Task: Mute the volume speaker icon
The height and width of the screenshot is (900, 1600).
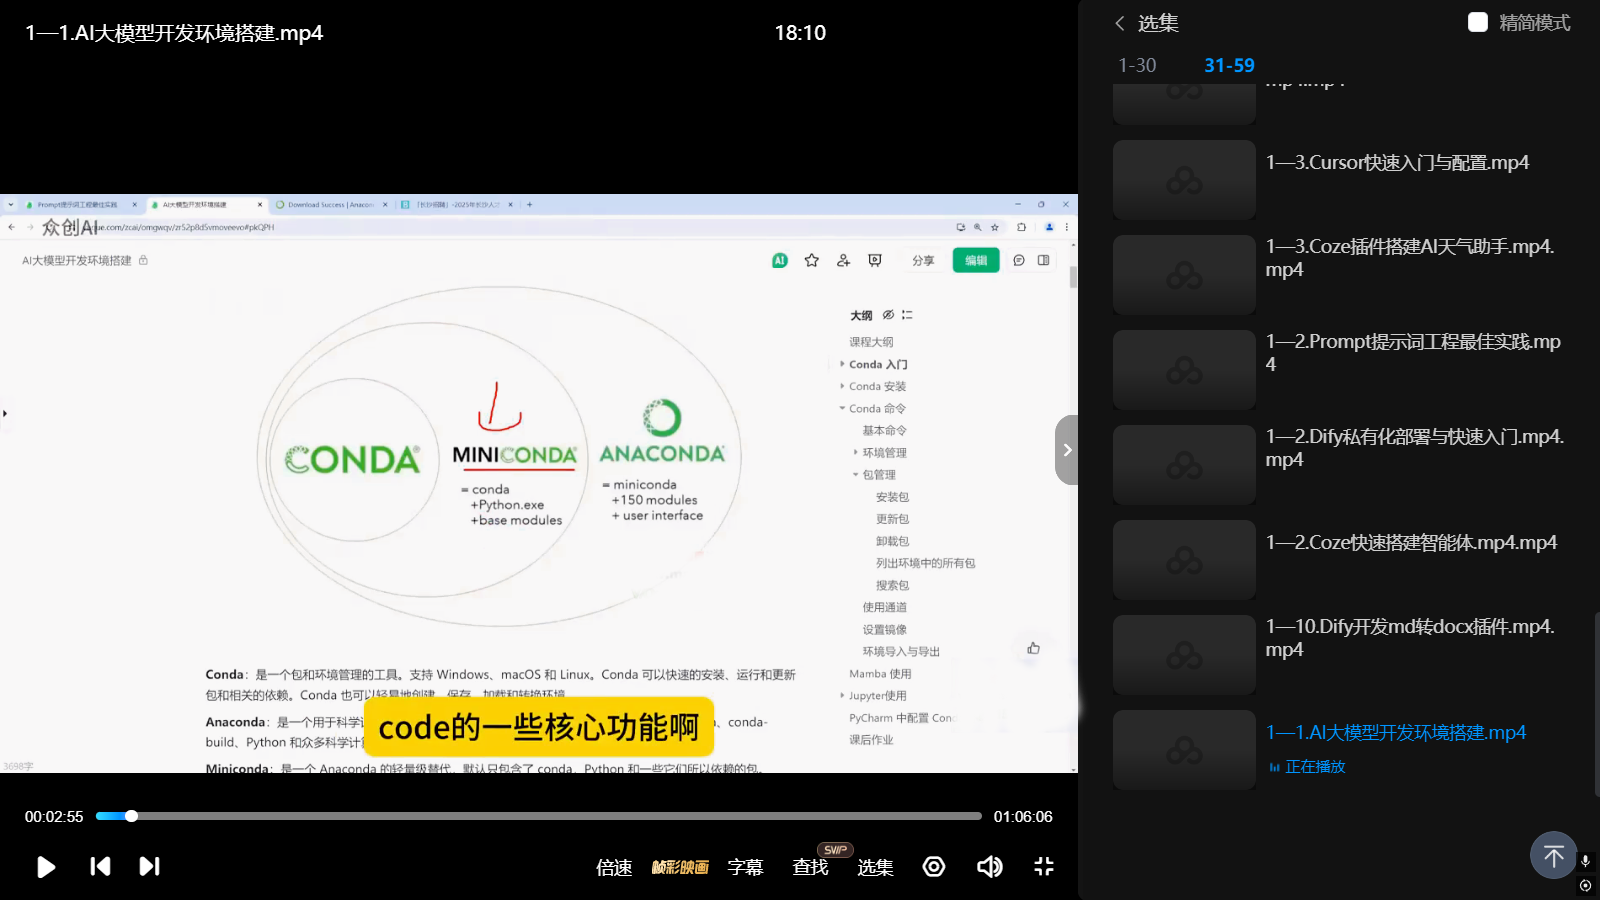Action: click(x=989, y=867)
